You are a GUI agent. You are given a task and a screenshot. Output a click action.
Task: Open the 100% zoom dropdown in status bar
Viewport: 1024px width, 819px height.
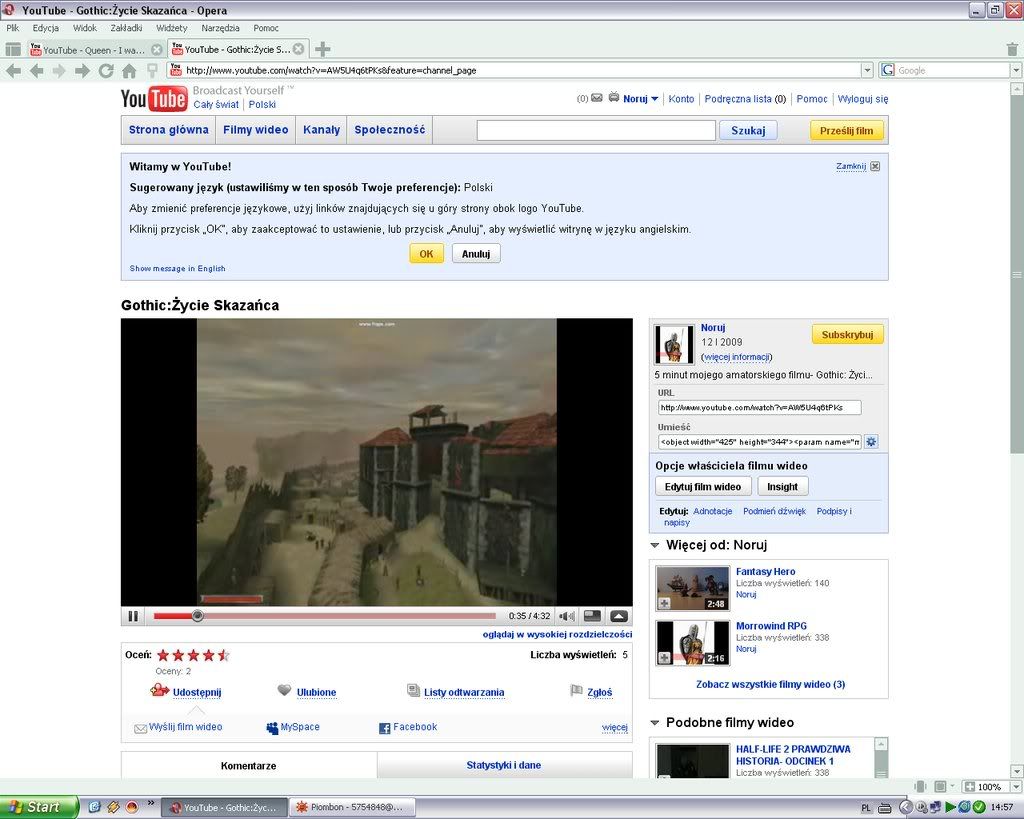1016,787
